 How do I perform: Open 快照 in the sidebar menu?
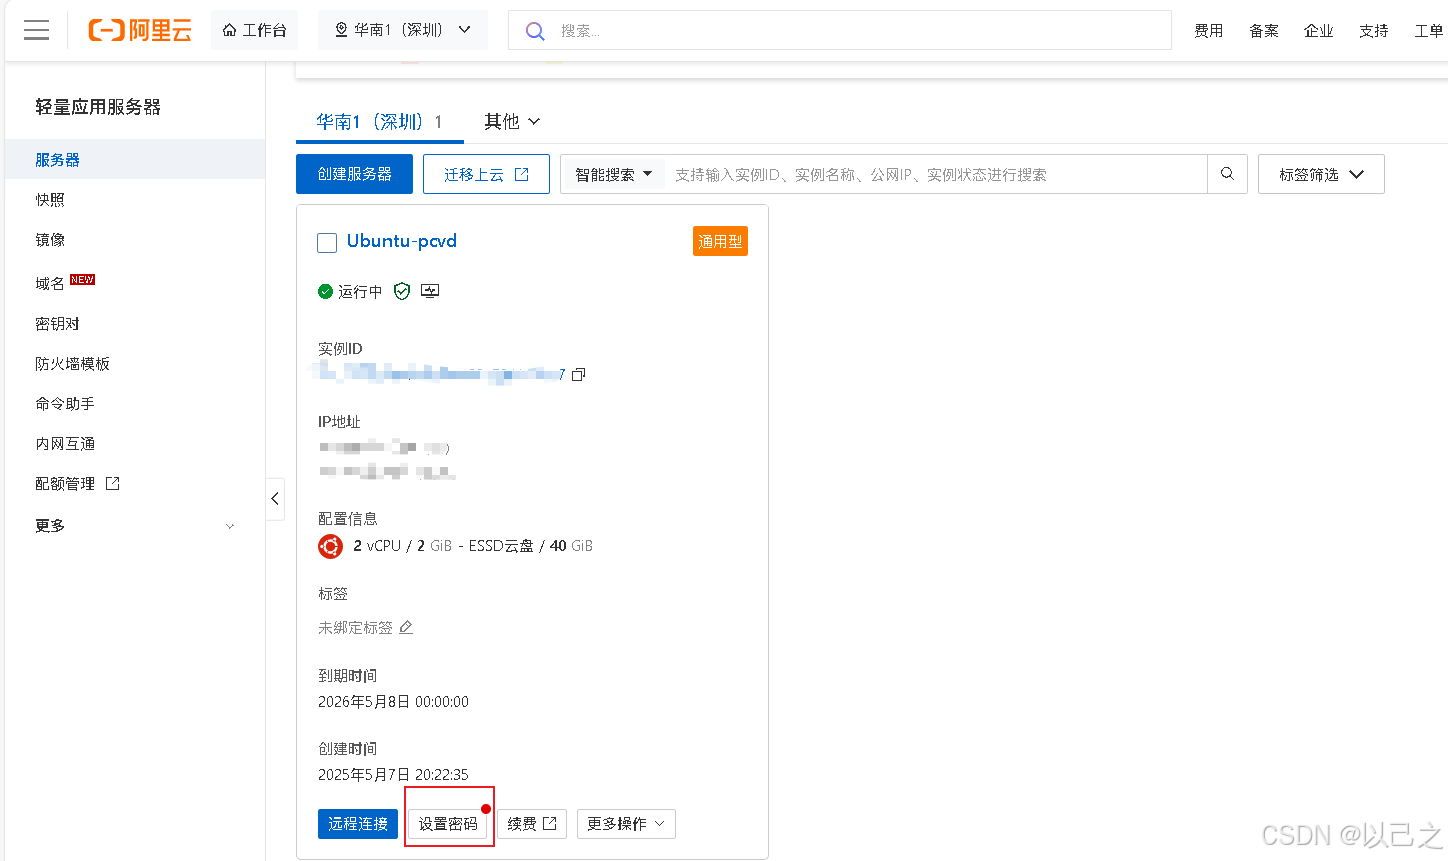(x=50, y=199)
